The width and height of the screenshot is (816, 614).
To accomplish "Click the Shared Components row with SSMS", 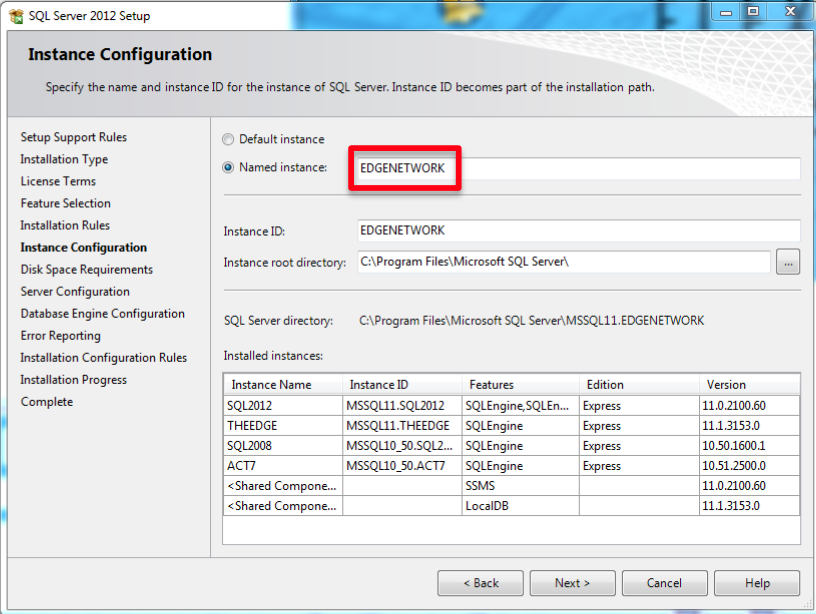I will 512,486.
